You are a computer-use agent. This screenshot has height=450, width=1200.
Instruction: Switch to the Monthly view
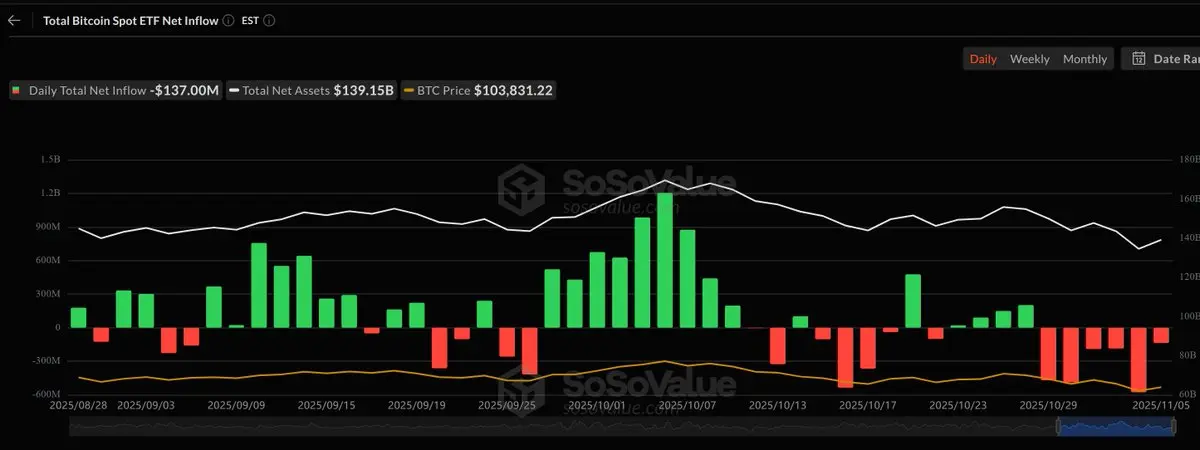[1085, 59]
